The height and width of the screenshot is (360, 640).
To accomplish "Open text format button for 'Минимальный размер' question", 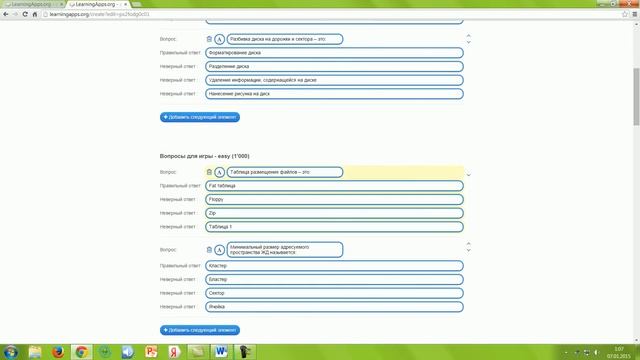I will [219, 250].
